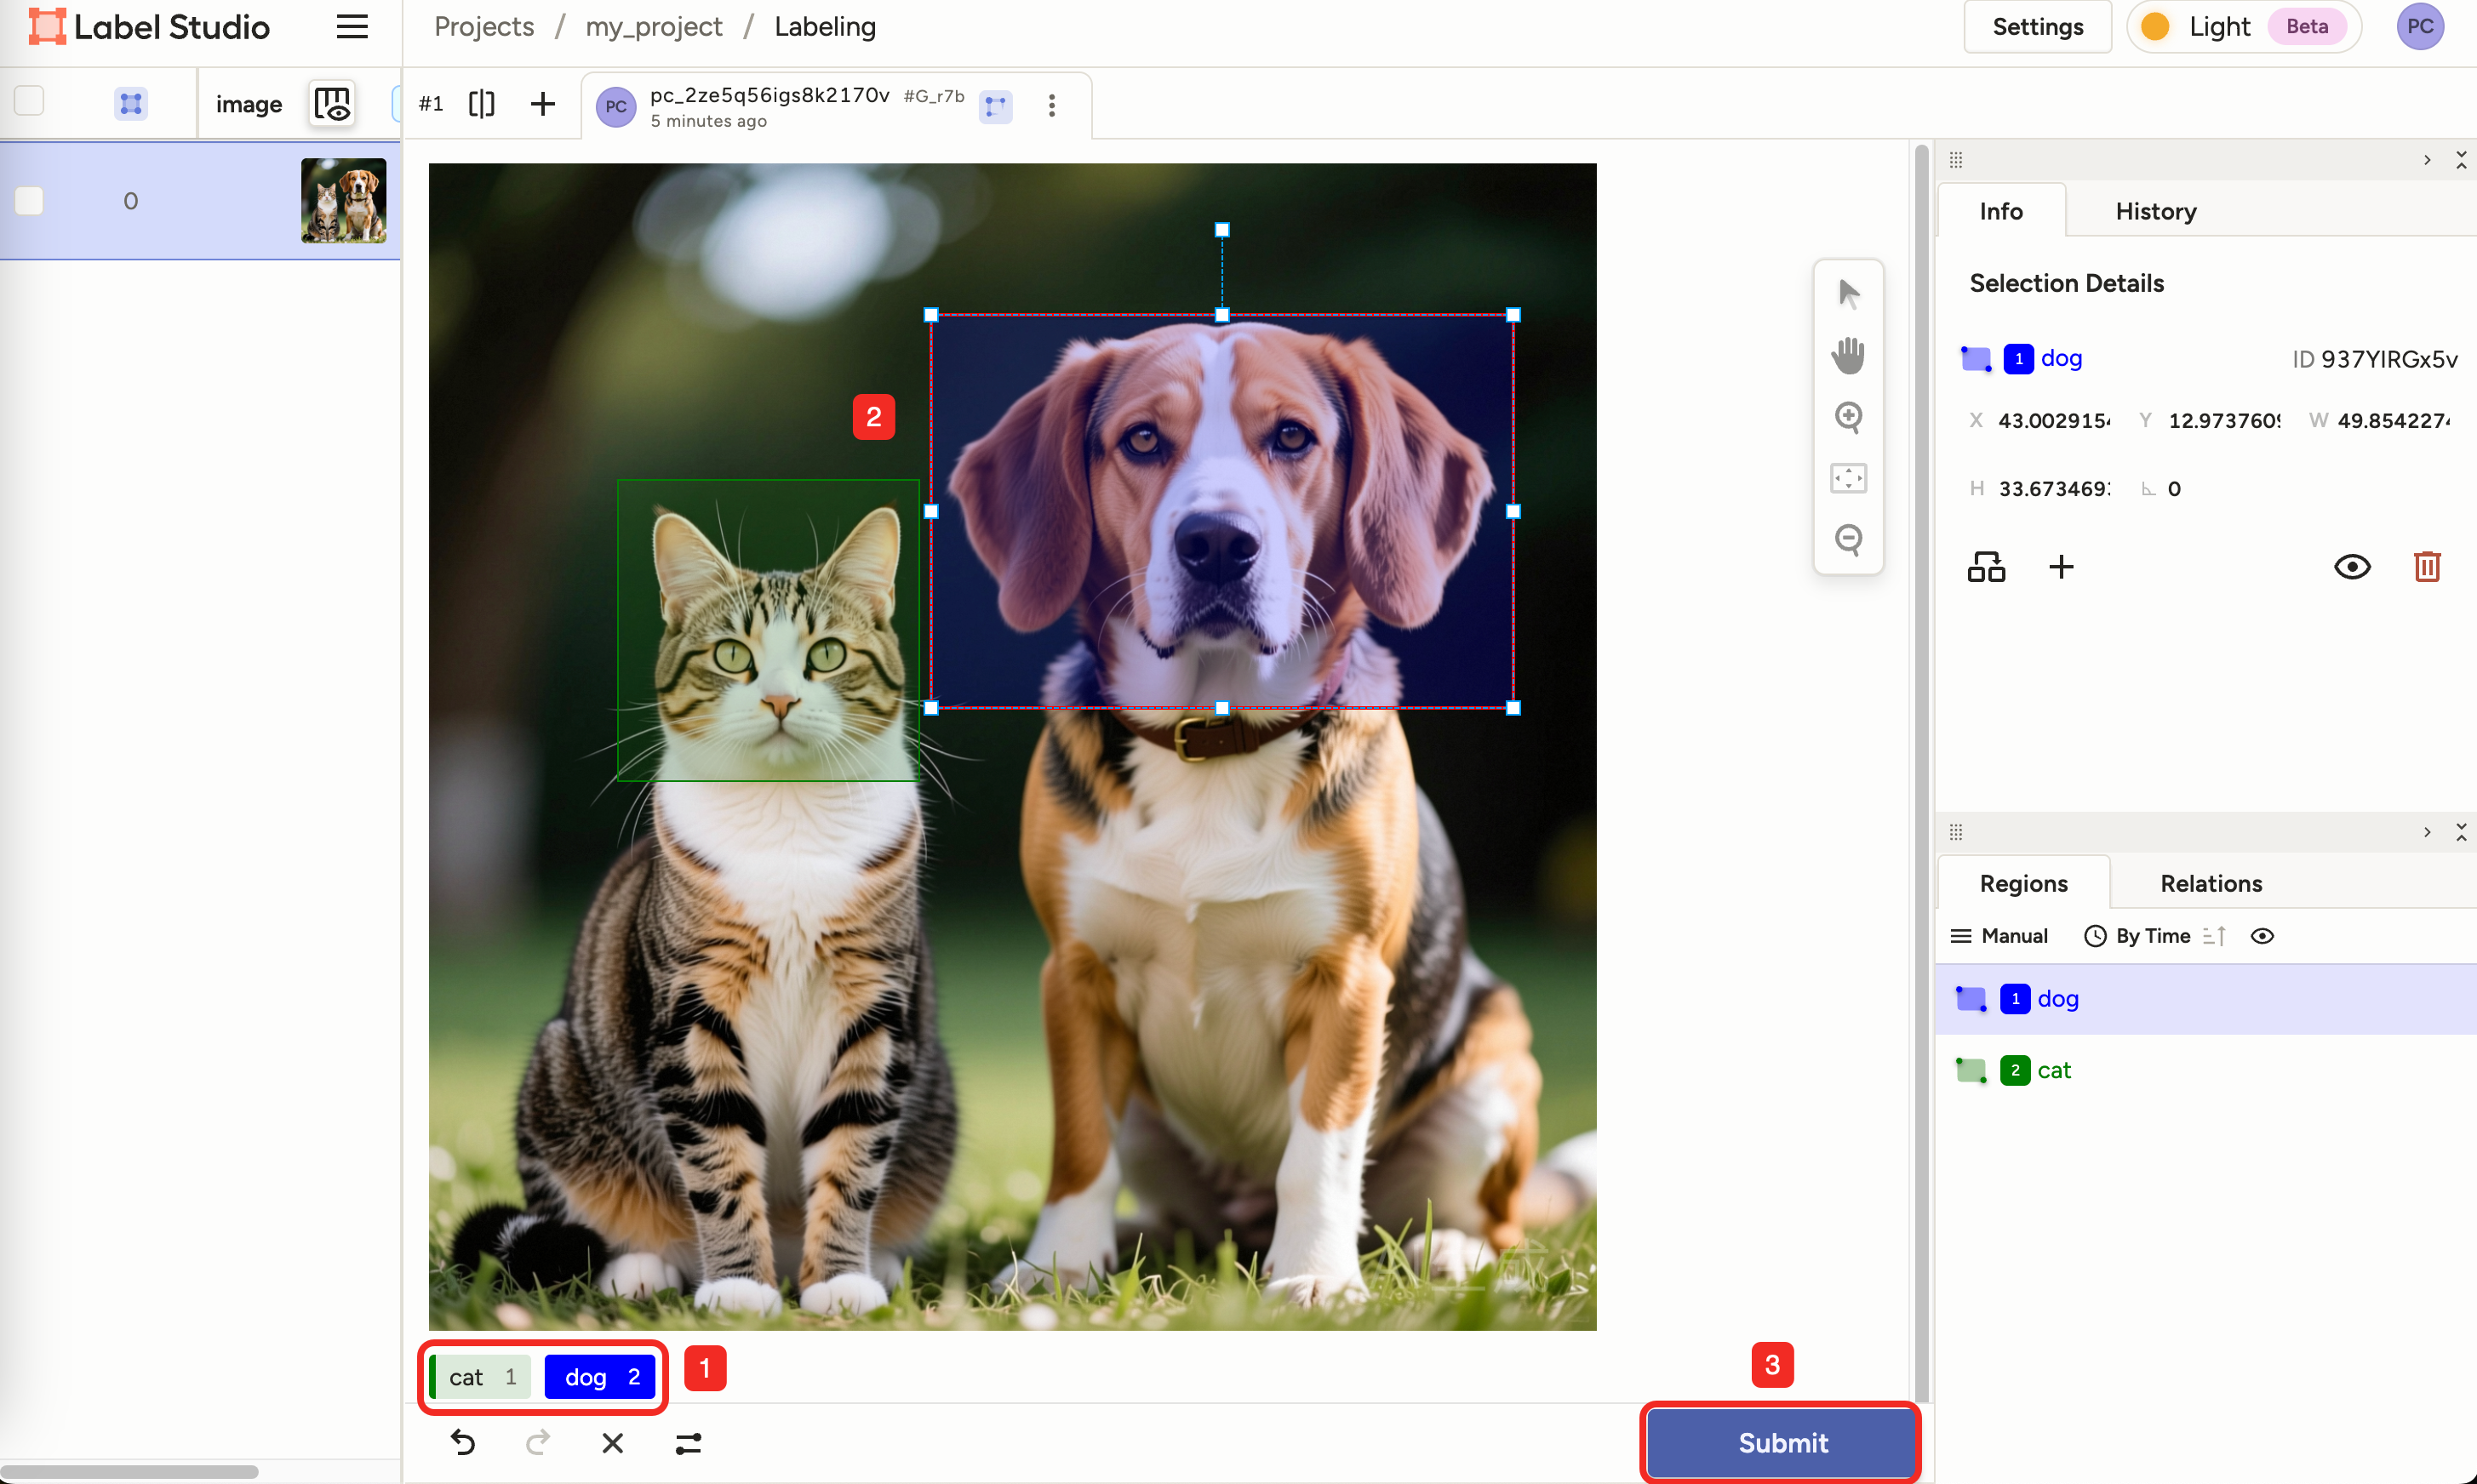Image resolution: width=2477 pixels, height=1484 pixels.
Task: Click the zoom in magnifier icon
Action: (1847, 417)
